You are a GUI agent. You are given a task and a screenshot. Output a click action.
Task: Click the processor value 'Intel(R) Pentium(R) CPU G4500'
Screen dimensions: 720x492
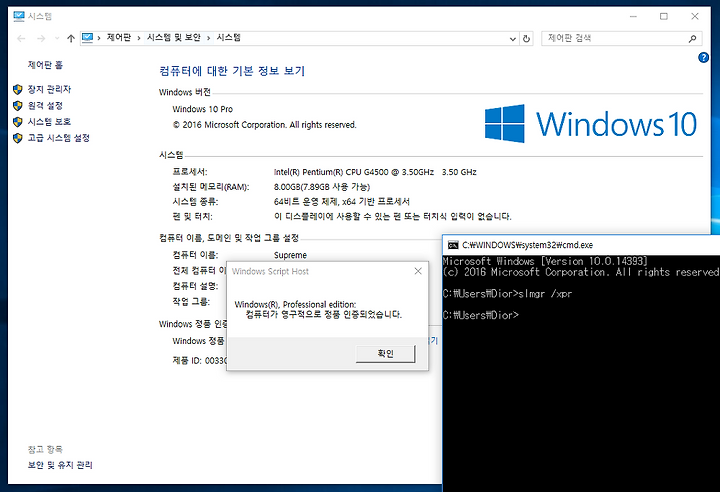[331, 172]
